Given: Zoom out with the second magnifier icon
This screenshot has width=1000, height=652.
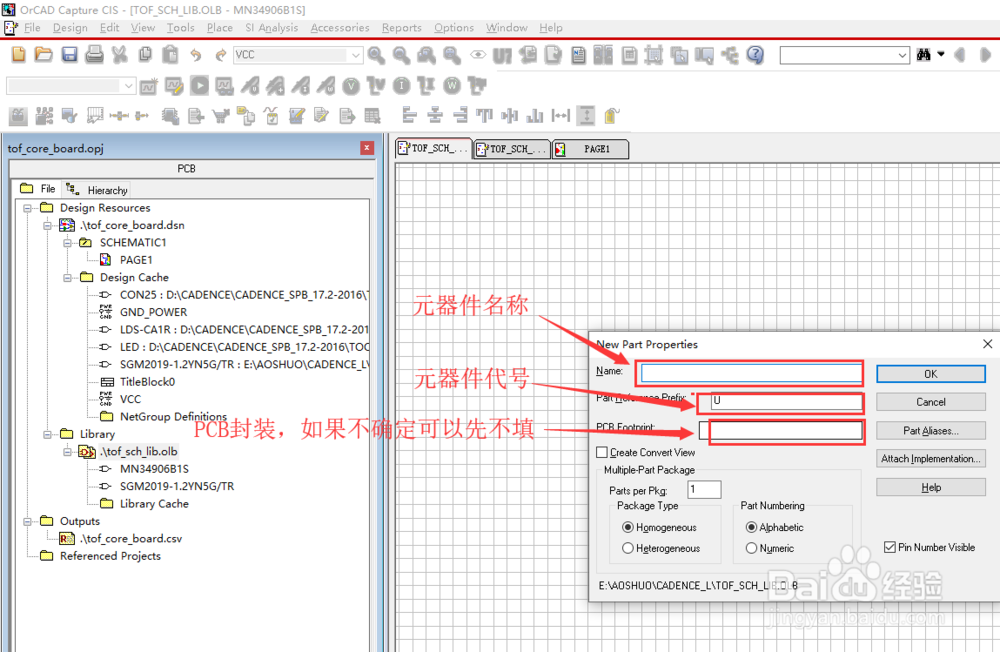Looking at the screenshot, I should pos(401,56).
